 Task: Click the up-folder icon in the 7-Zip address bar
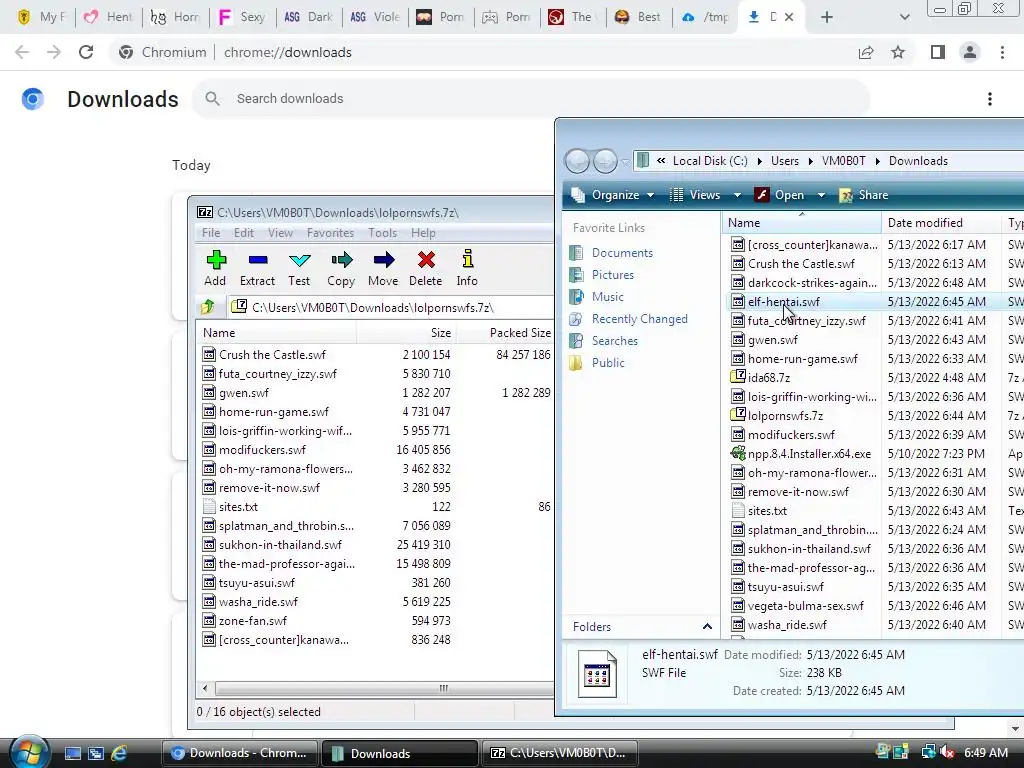[x=208, y=306]
